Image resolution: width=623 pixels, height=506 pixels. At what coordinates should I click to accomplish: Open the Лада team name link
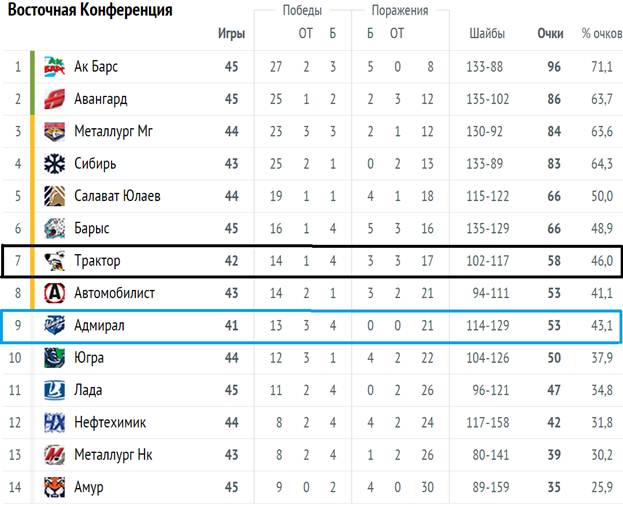[88, 390]
